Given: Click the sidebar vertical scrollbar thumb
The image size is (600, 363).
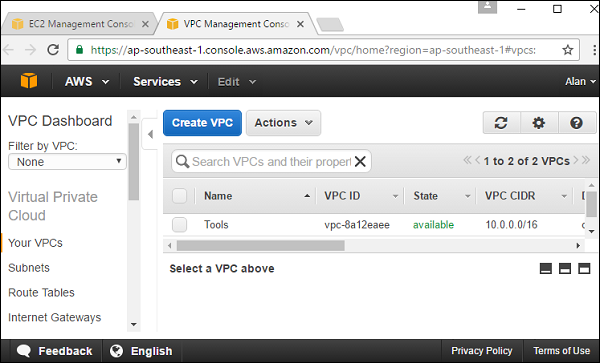Looking at the screenshot, I should 134,161.
